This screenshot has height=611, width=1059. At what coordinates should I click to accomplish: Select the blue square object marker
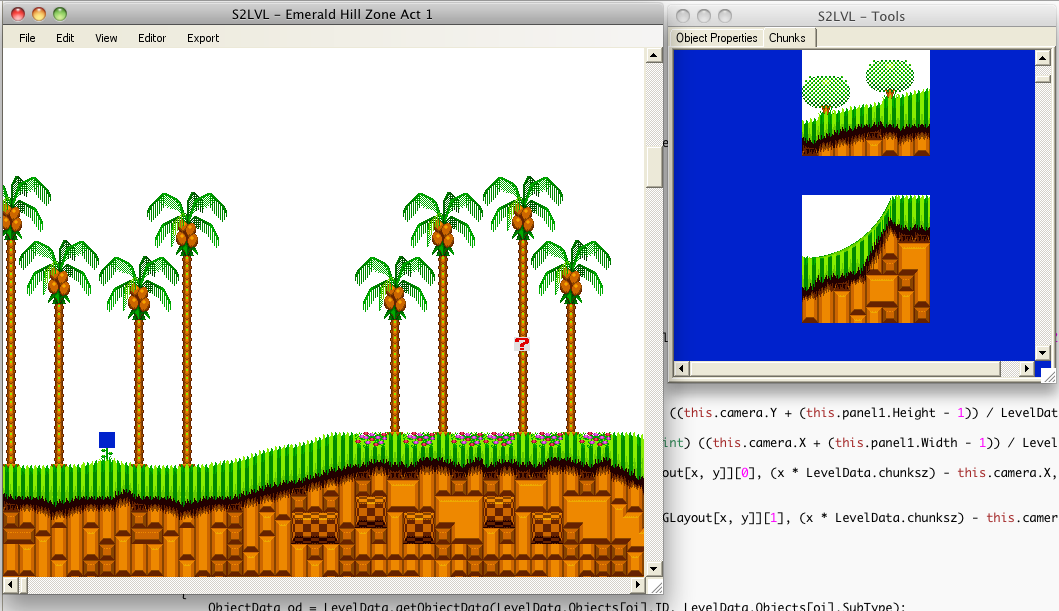click(x=107, y=440)
